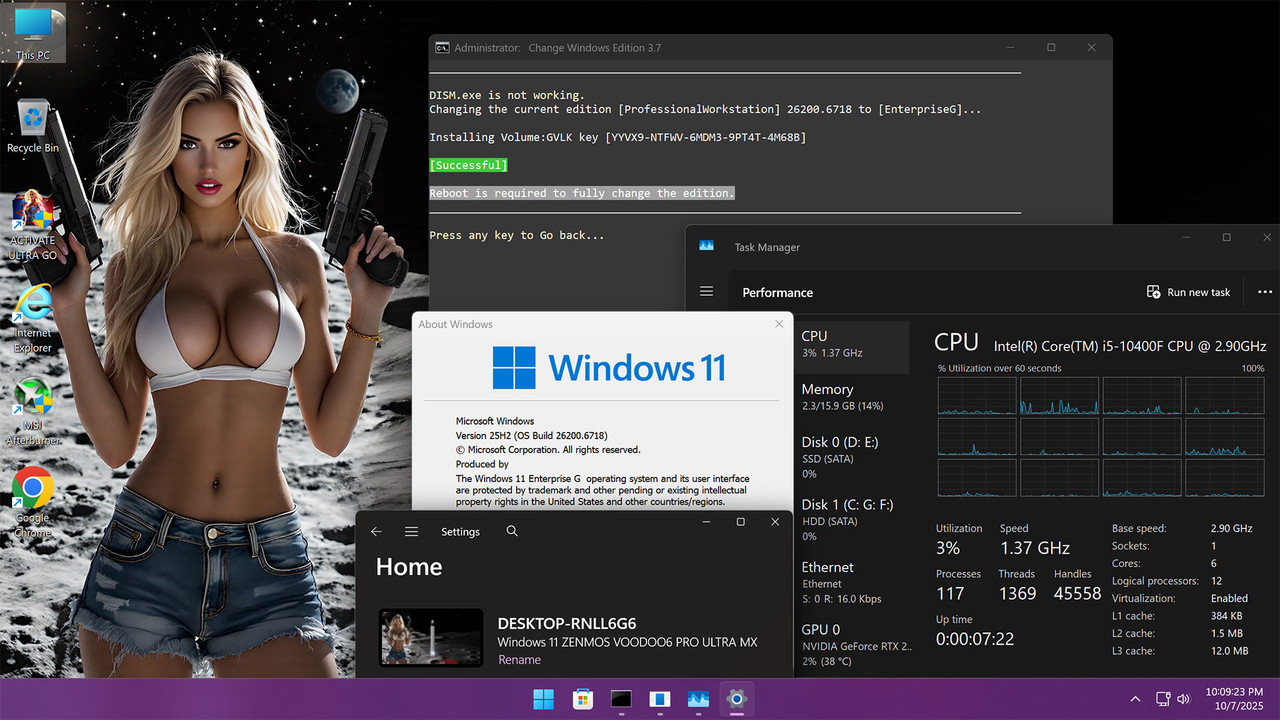
Task: Open the volume speaker tray icon
Action: click(1184, 699)
